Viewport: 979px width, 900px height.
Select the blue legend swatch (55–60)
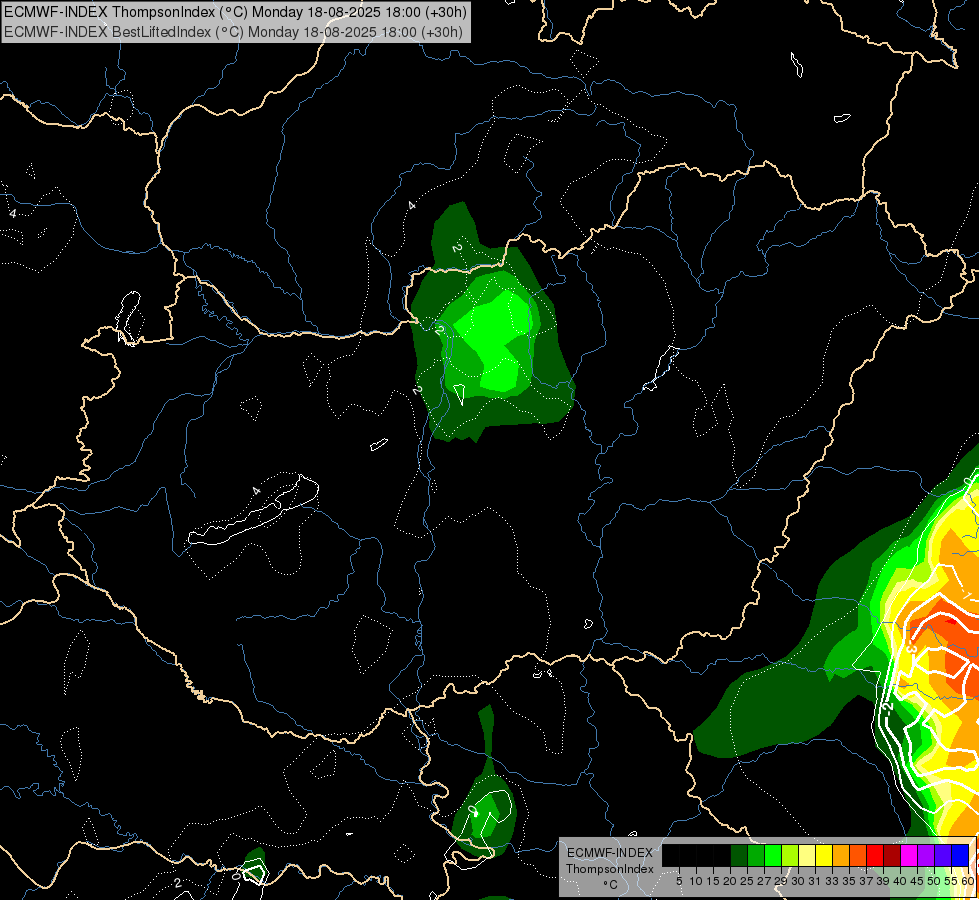coord(960,856)
